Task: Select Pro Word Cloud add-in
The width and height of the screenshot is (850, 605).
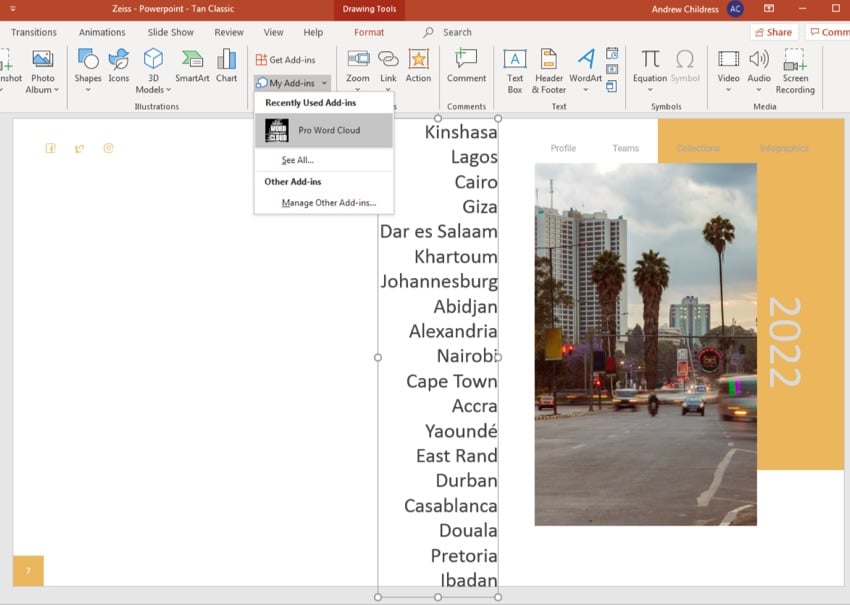Action: tap(323, 130)
